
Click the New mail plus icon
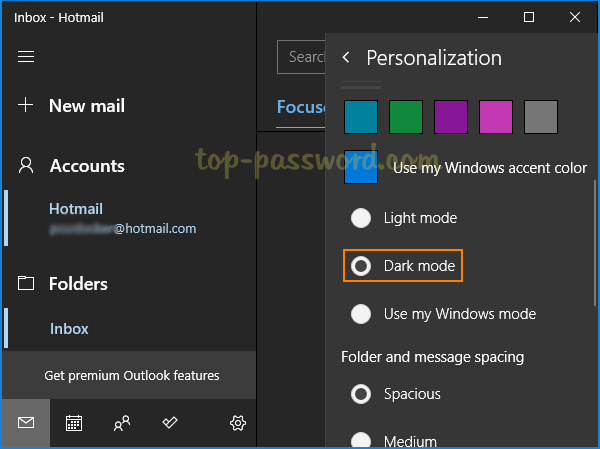tap(26, 105)
